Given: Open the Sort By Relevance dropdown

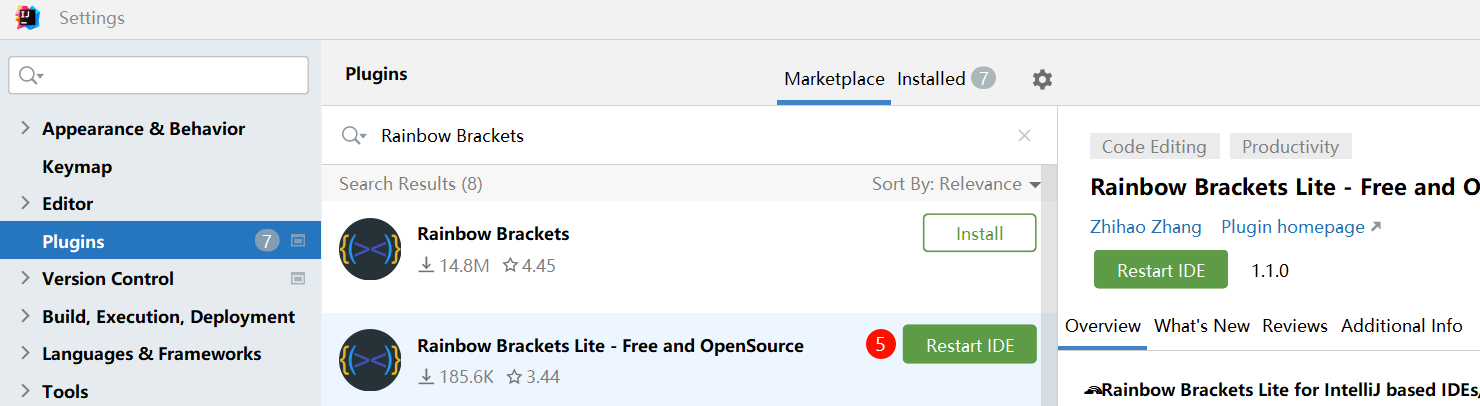Looking at the screenshot, I should click(955, 184).
